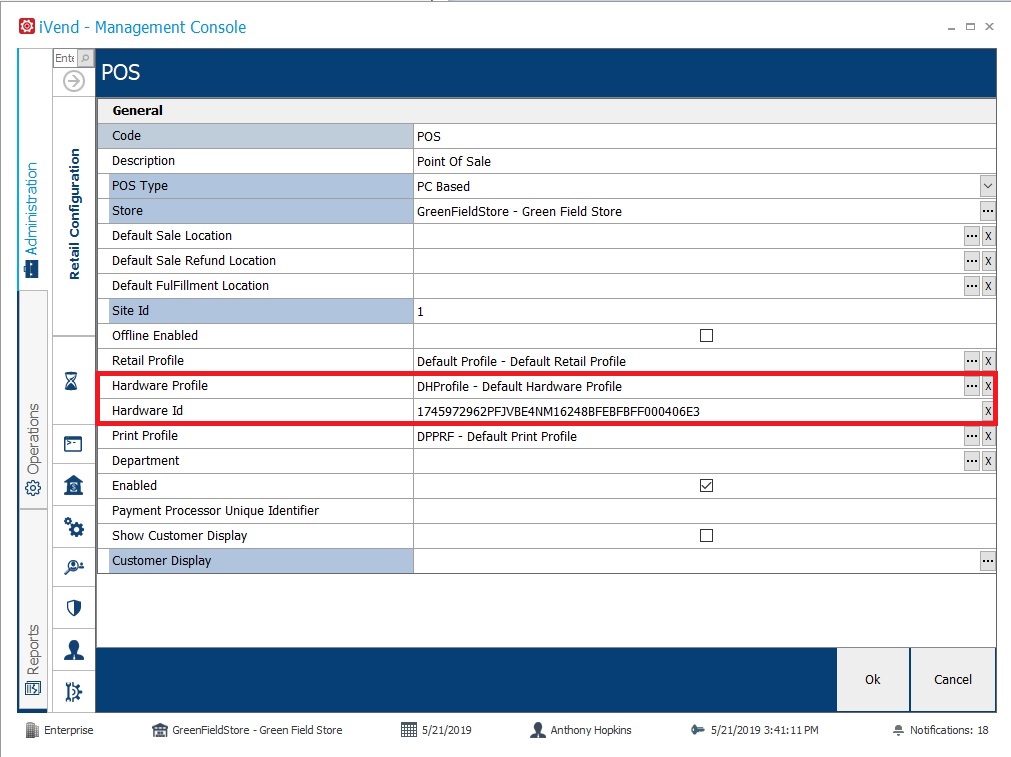Click GreenFieldStore - Green Field Store status text

pyautogui.click(x=257, y=730)
